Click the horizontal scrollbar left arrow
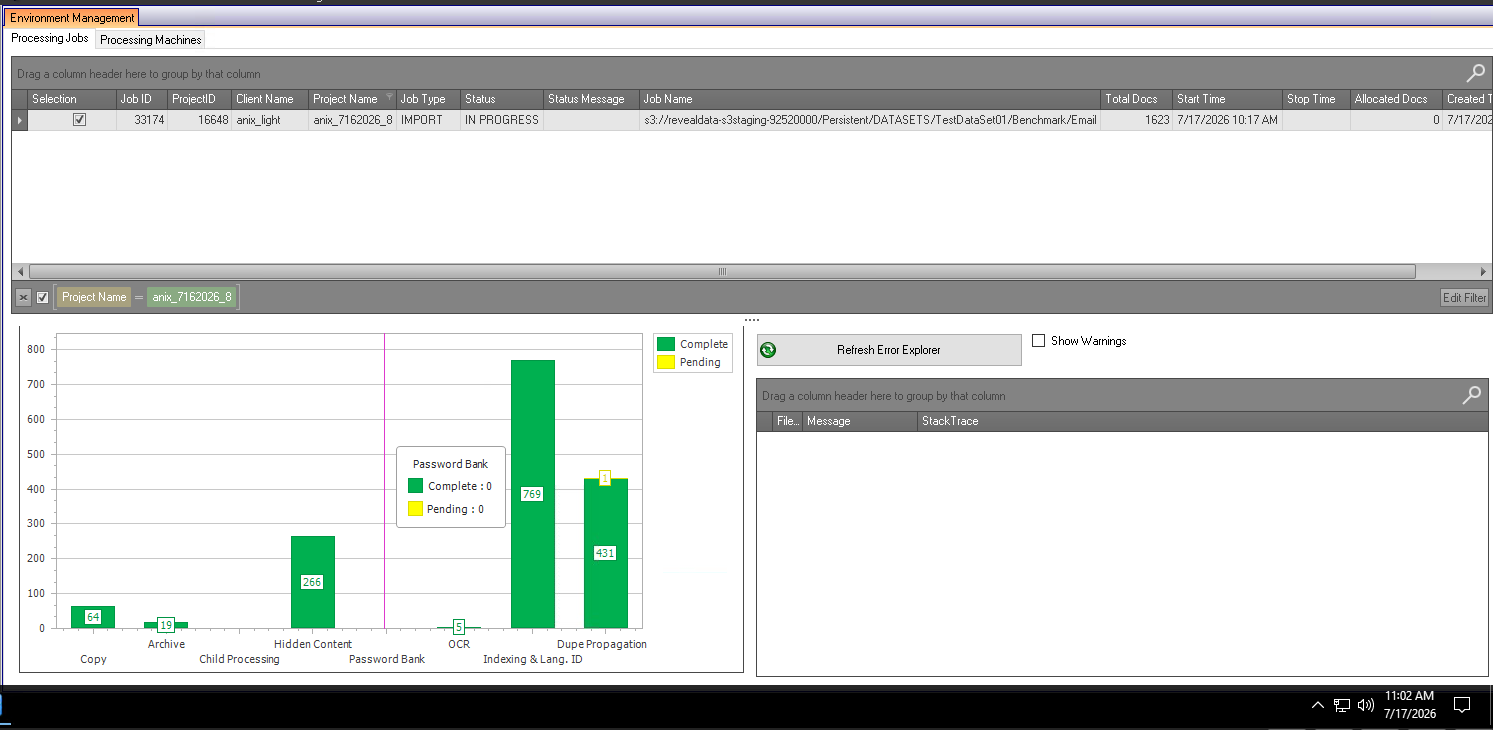The height and width of the screenshot is (730, 1493). [x=20, y=271]
